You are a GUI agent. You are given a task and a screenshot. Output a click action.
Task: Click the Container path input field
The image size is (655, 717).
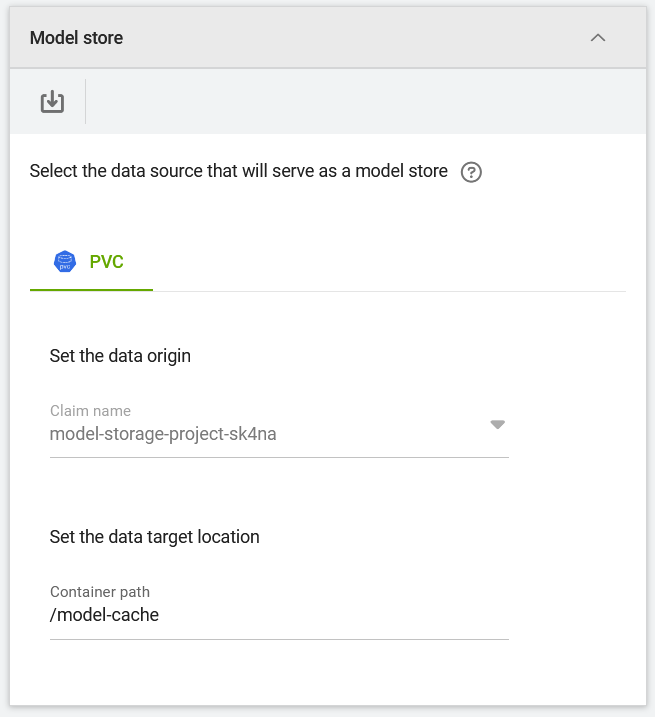click(279, 615)
